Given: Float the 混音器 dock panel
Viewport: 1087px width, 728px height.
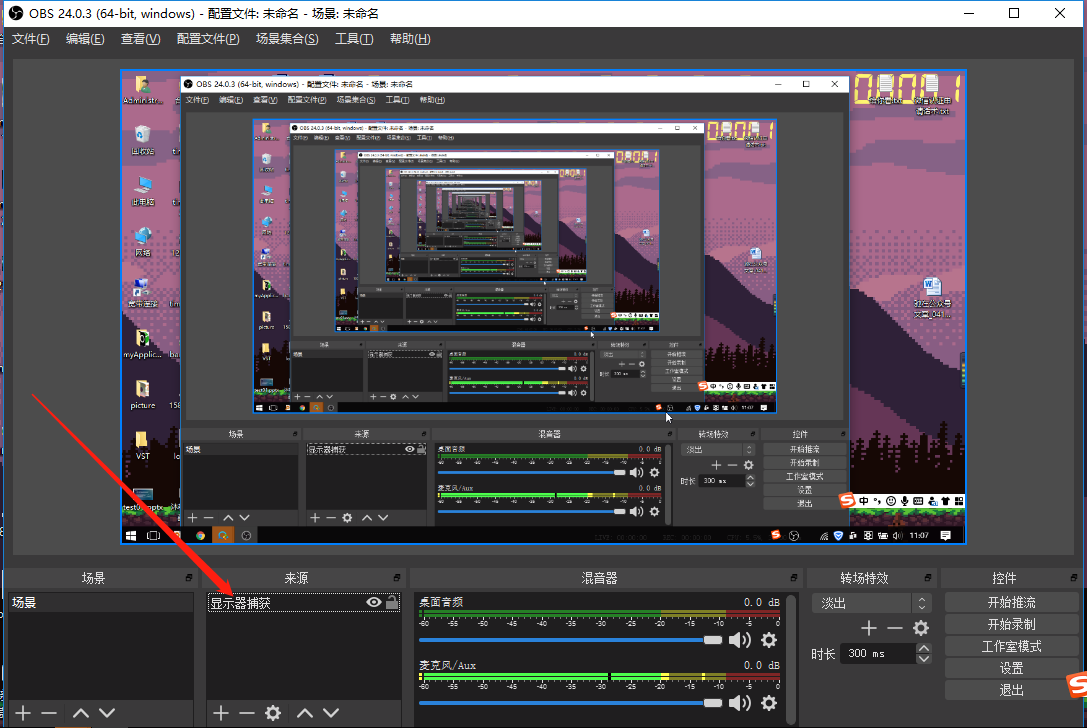Looking at the screenshot, I should coord(794,578).
